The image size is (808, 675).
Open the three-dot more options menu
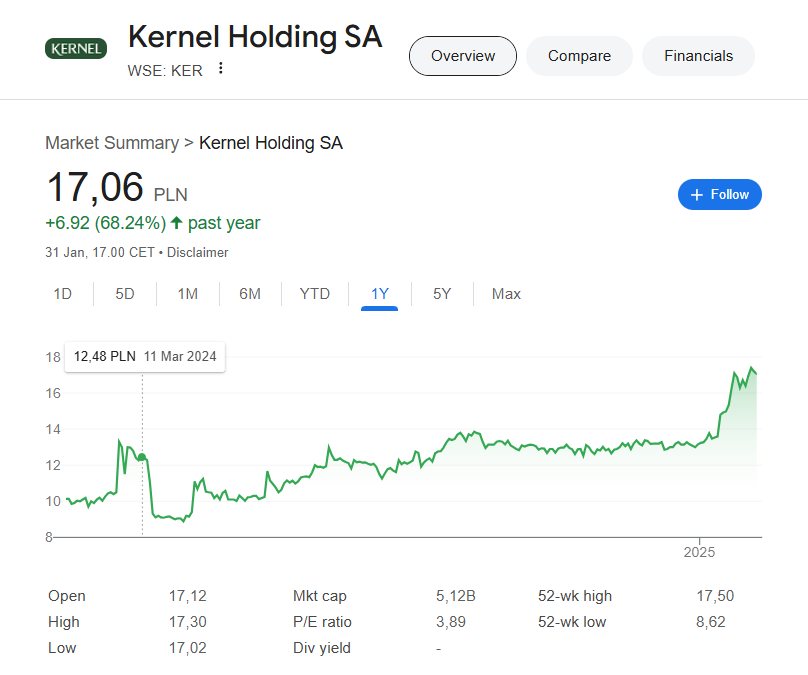pyautogui.click(x=221, y=69)
